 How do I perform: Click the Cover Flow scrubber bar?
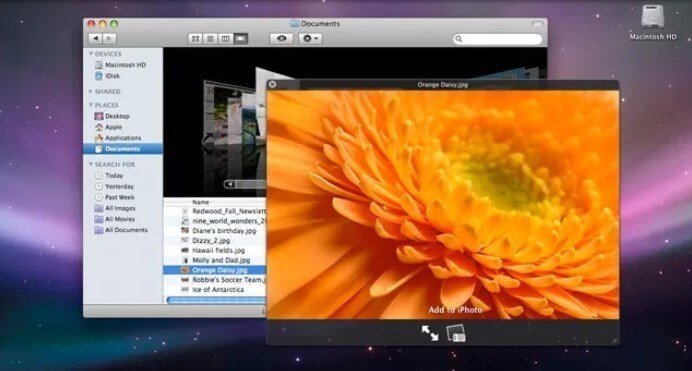point(245,184)
